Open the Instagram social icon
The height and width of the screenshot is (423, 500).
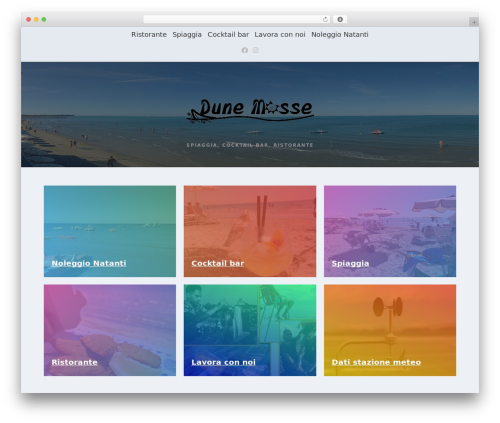click(255, 50)
